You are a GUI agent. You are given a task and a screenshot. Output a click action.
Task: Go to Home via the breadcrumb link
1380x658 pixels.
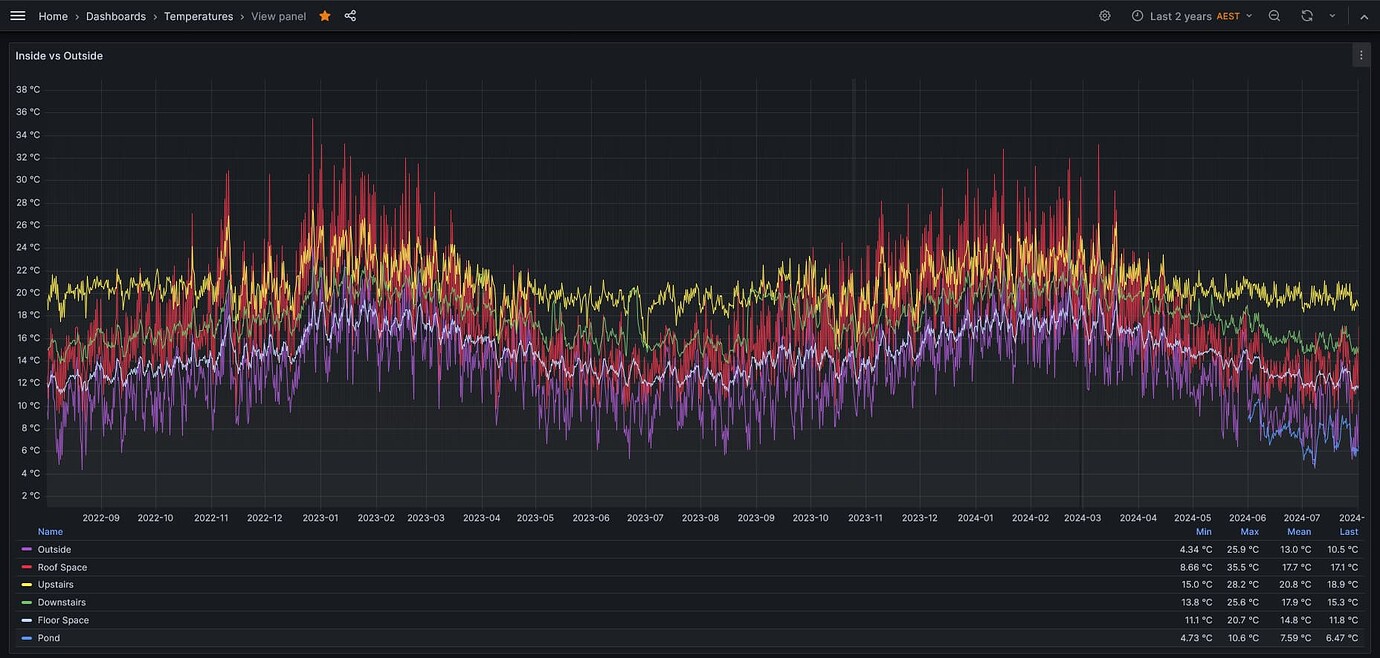[x=52, y=16]
